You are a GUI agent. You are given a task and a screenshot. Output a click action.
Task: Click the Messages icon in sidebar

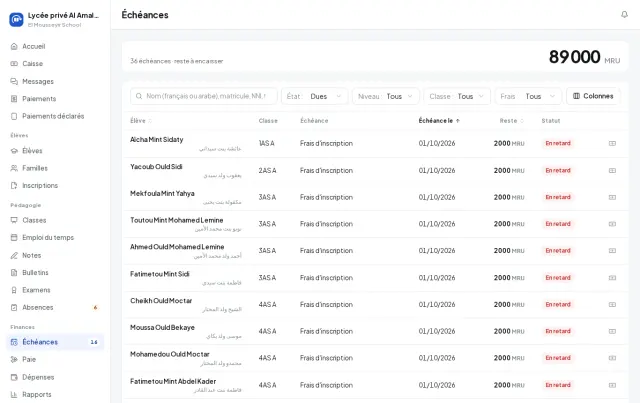(x=14, y=81)
